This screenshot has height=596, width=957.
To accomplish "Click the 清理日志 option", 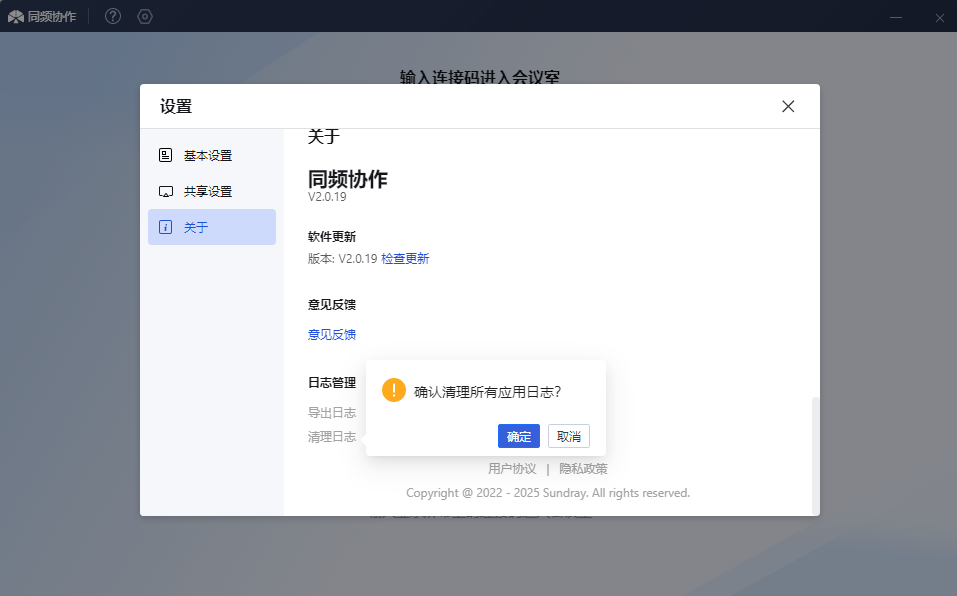I will coord(332,437).
